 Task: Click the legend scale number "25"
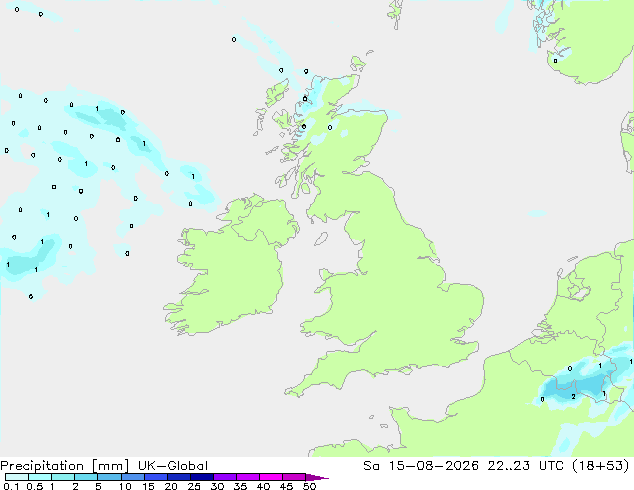tap(194, 486)
